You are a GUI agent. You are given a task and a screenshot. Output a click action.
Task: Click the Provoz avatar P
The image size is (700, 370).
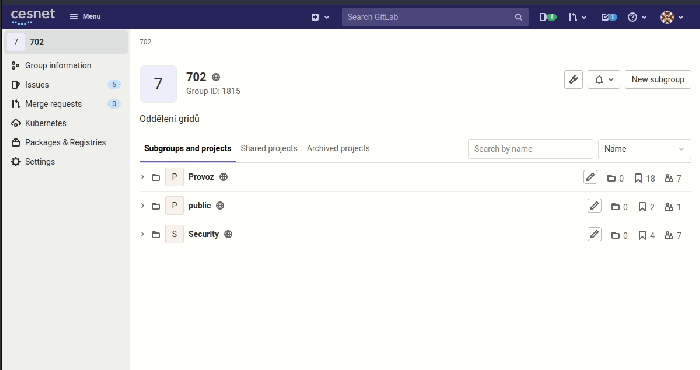(x=175, y=177)
